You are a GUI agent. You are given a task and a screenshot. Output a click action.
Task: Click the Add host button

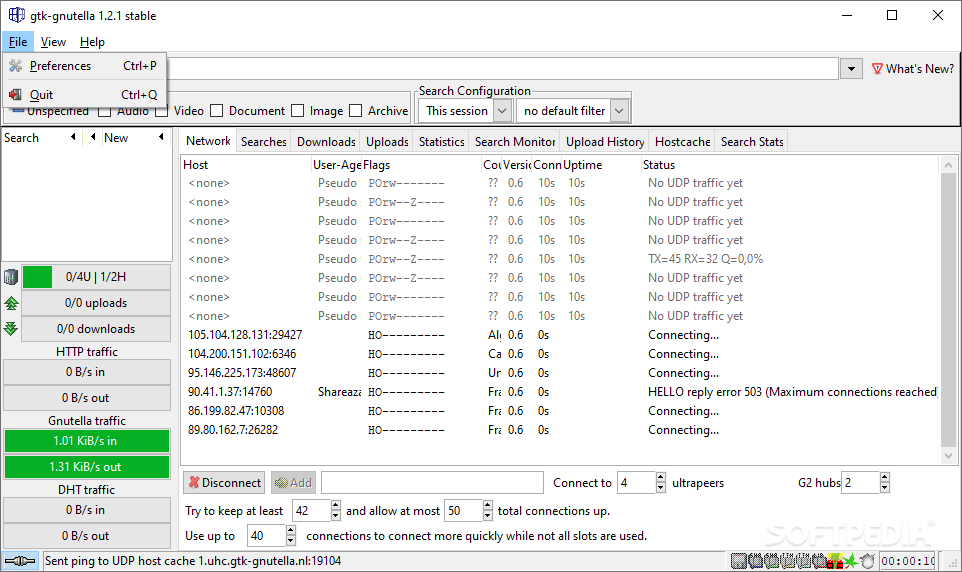pyautogui.click(x=293, y=483)
